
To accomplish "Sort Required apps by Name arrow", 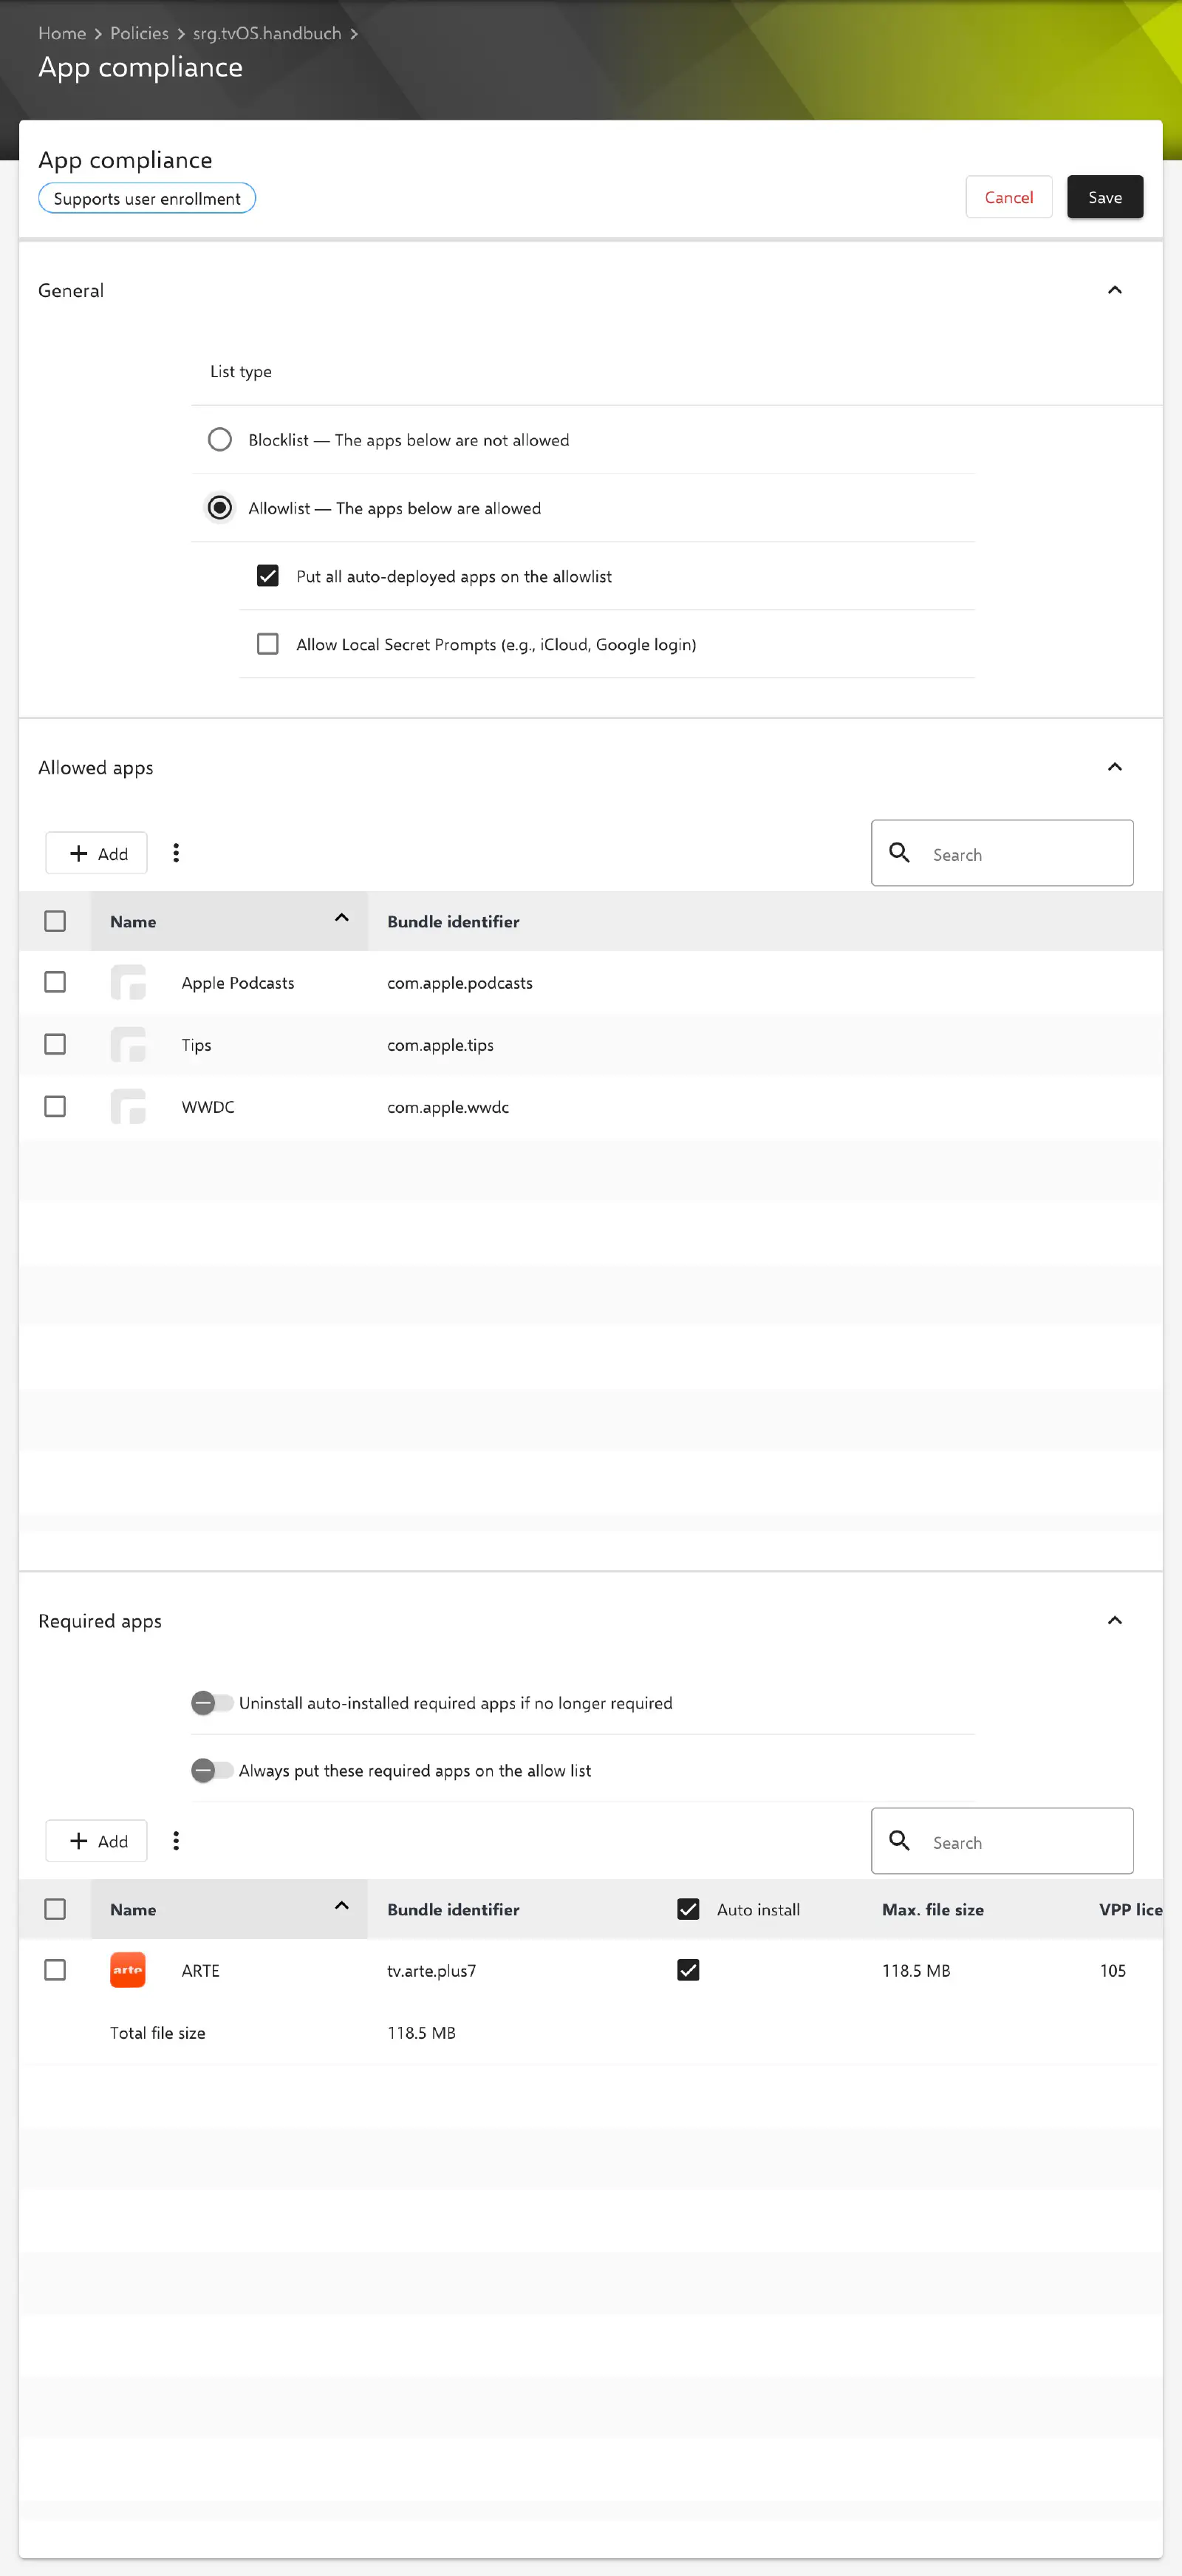I will coord(341,1906).
